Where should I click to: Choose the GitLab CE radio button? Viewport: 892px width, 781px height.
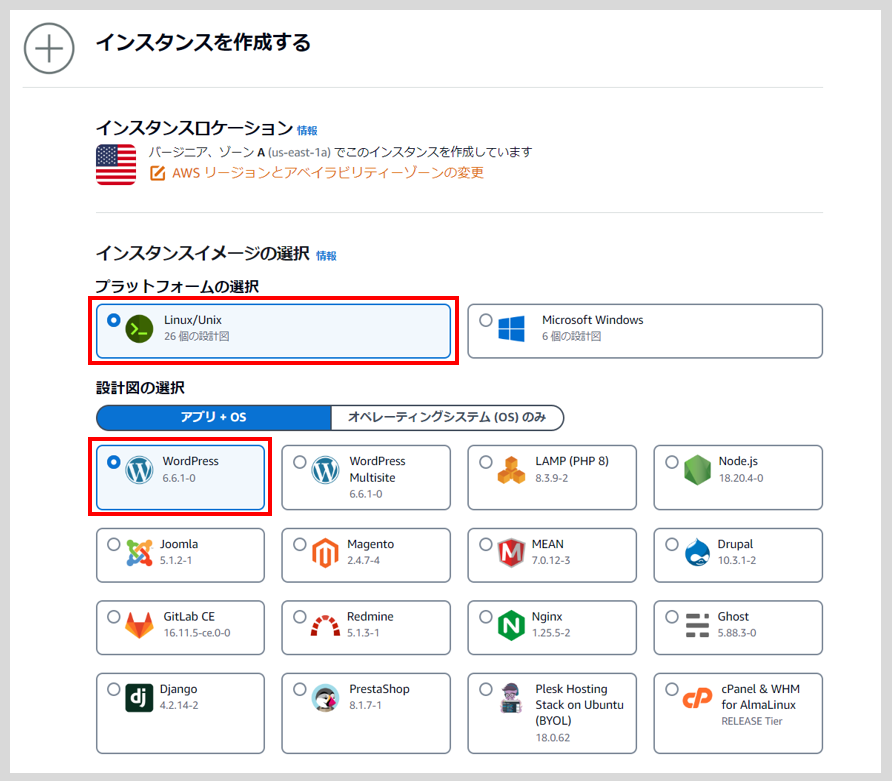(114, 617)
